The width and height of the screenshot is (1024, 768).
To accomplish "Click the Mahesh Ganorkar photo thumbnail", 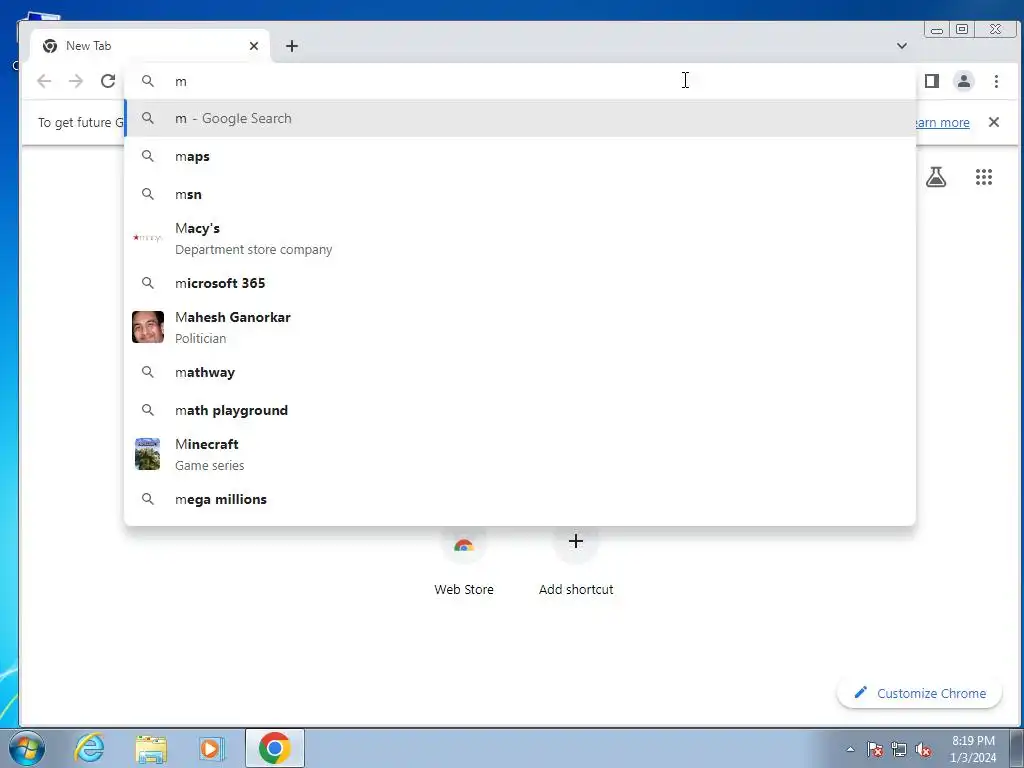I will tap(148, 327).
